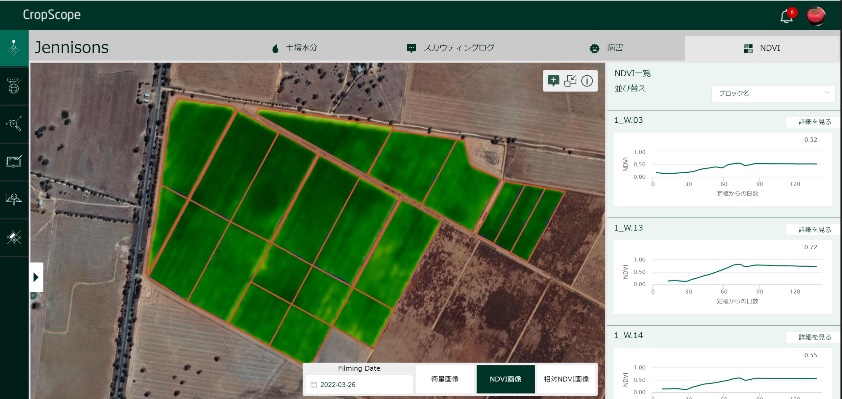The width and height of the screenshot is (842, 399).
Task: Add a comment with the plus bubble icon
Action: [553, 81]
